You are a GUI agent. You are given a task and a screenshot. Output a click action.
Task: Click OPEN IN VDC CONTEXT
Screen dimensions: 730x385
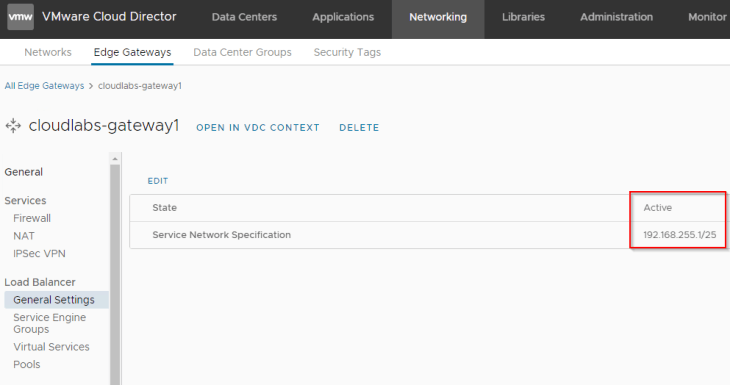pyautogui.click(x=258, y=128)
